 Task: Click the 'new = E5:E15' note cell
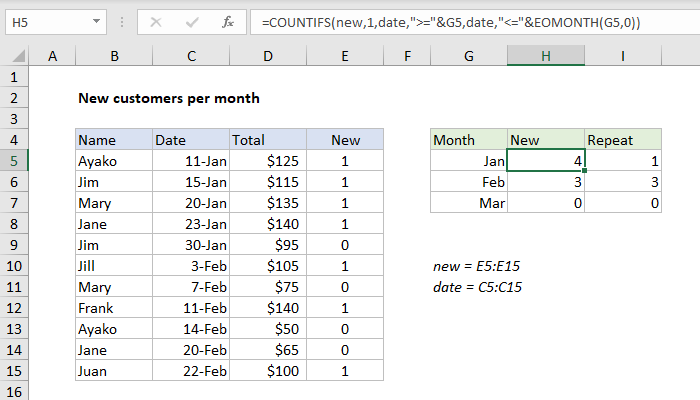467,266
